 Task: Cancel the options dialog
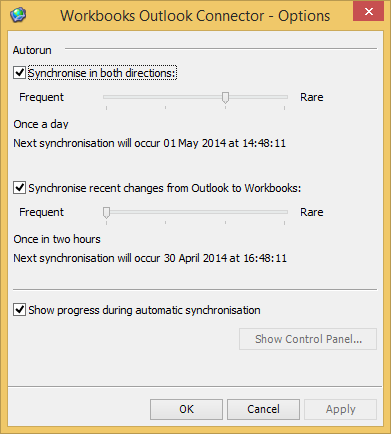pyautogui.click(x=263, y=409)
